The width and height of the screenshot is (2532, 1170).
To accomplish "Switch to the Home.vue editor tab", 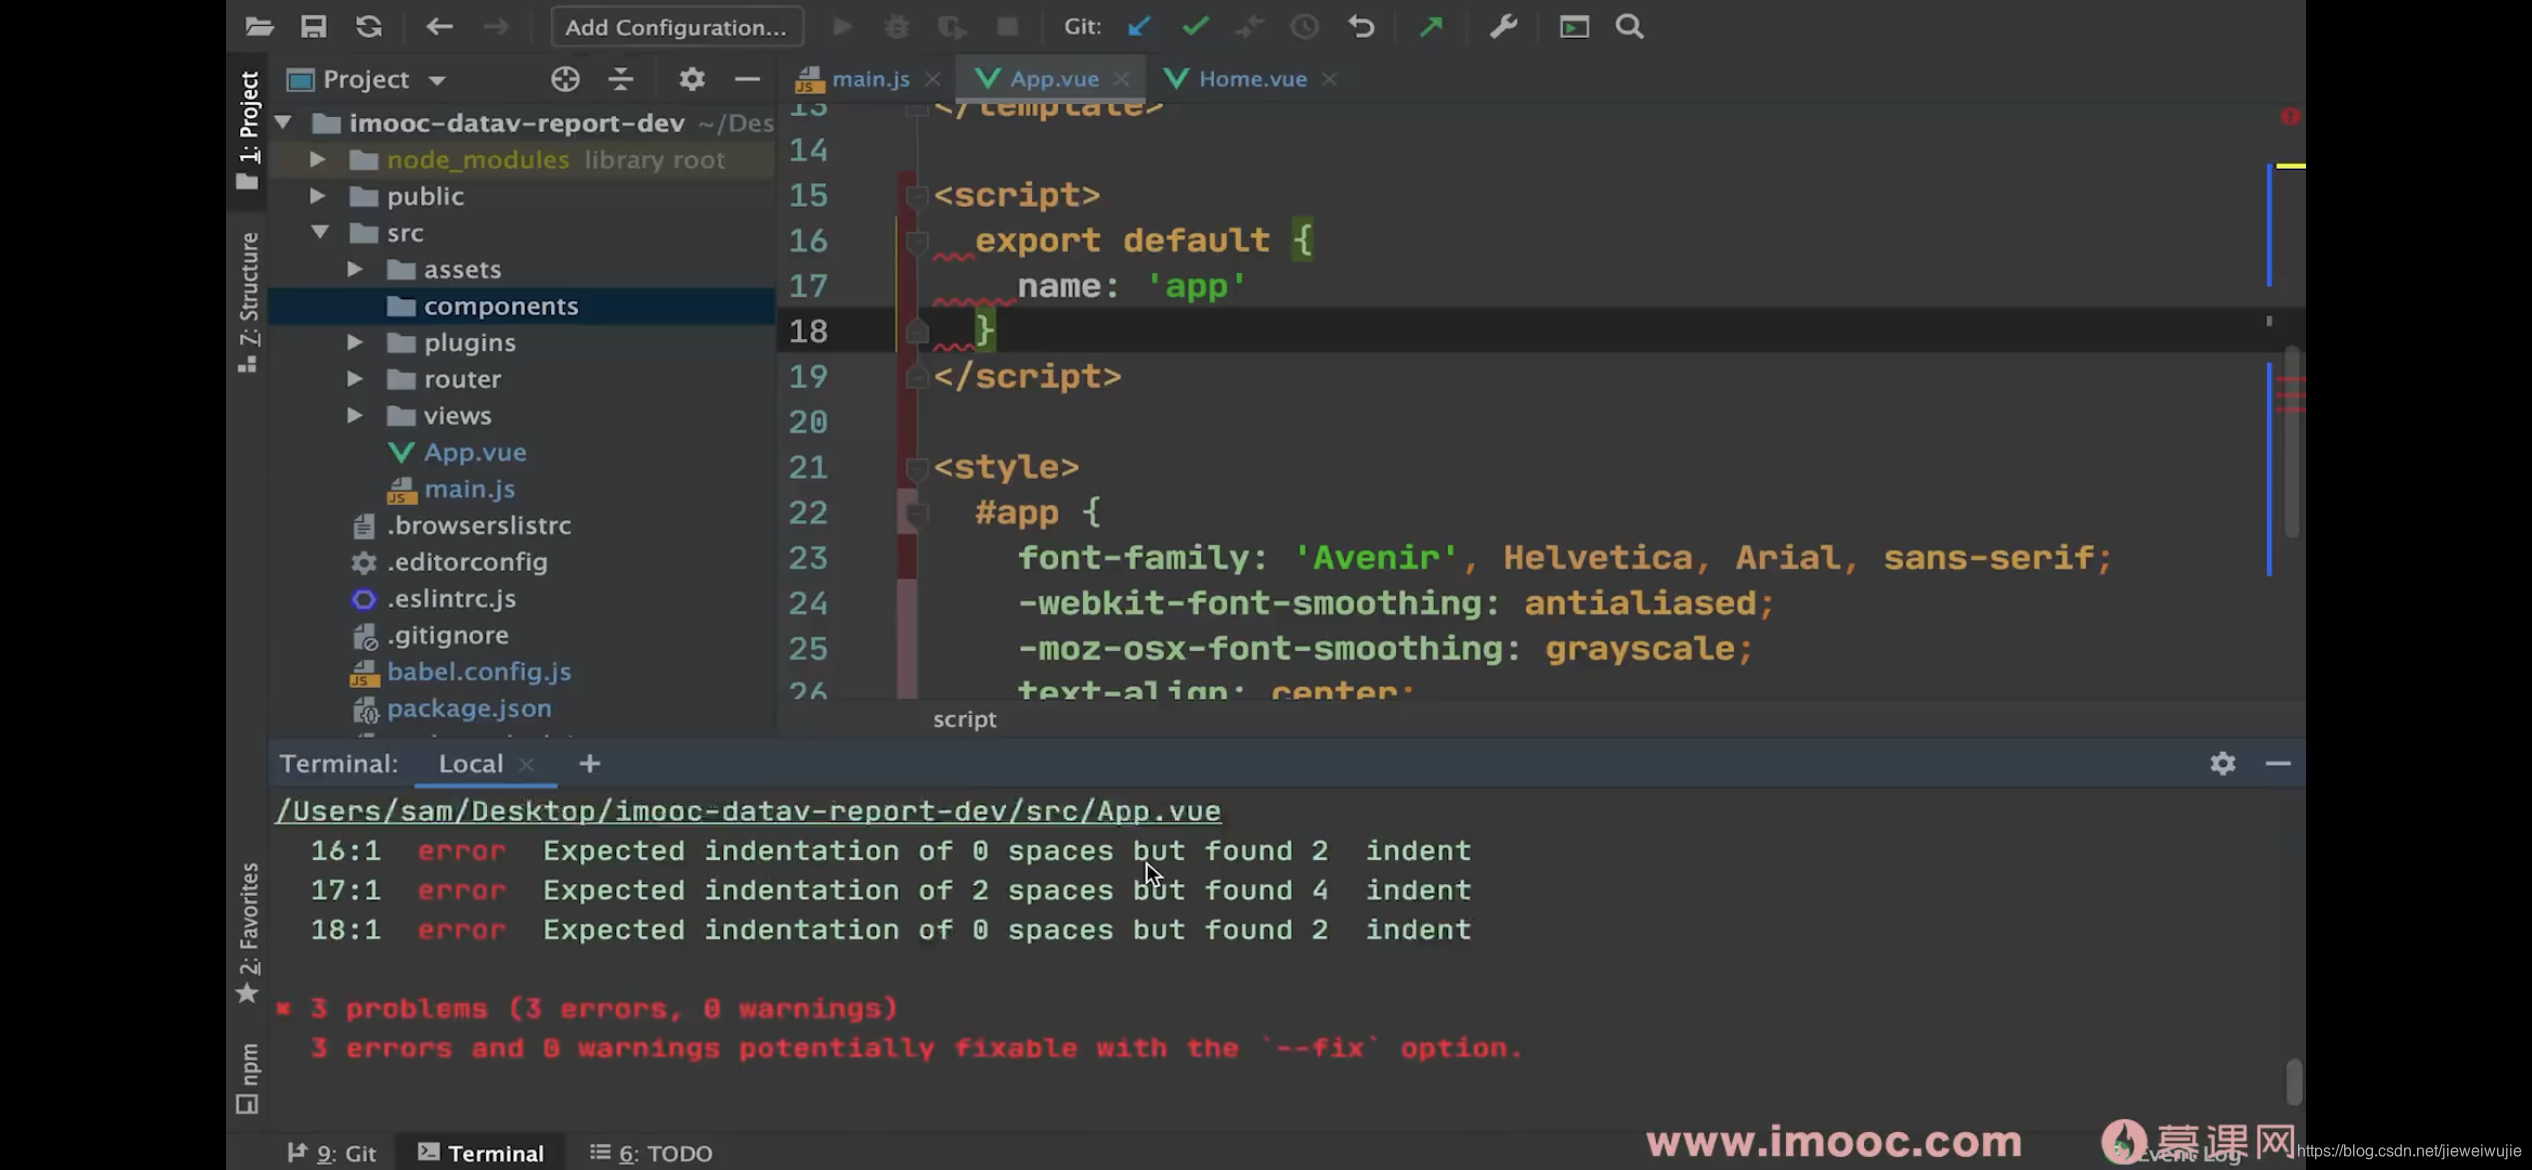I will point(1252,79).
